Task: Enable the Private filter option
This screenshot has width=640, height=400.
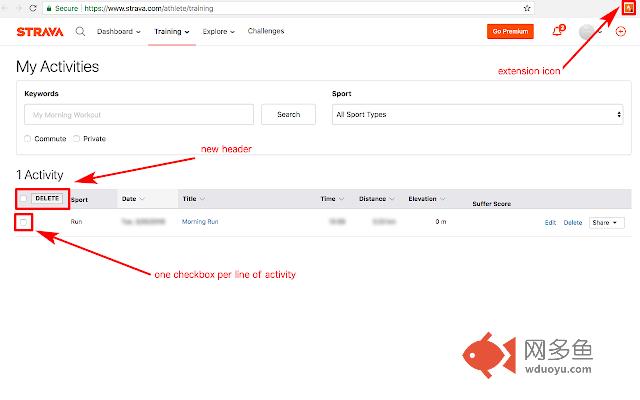Action: [76, 139]
